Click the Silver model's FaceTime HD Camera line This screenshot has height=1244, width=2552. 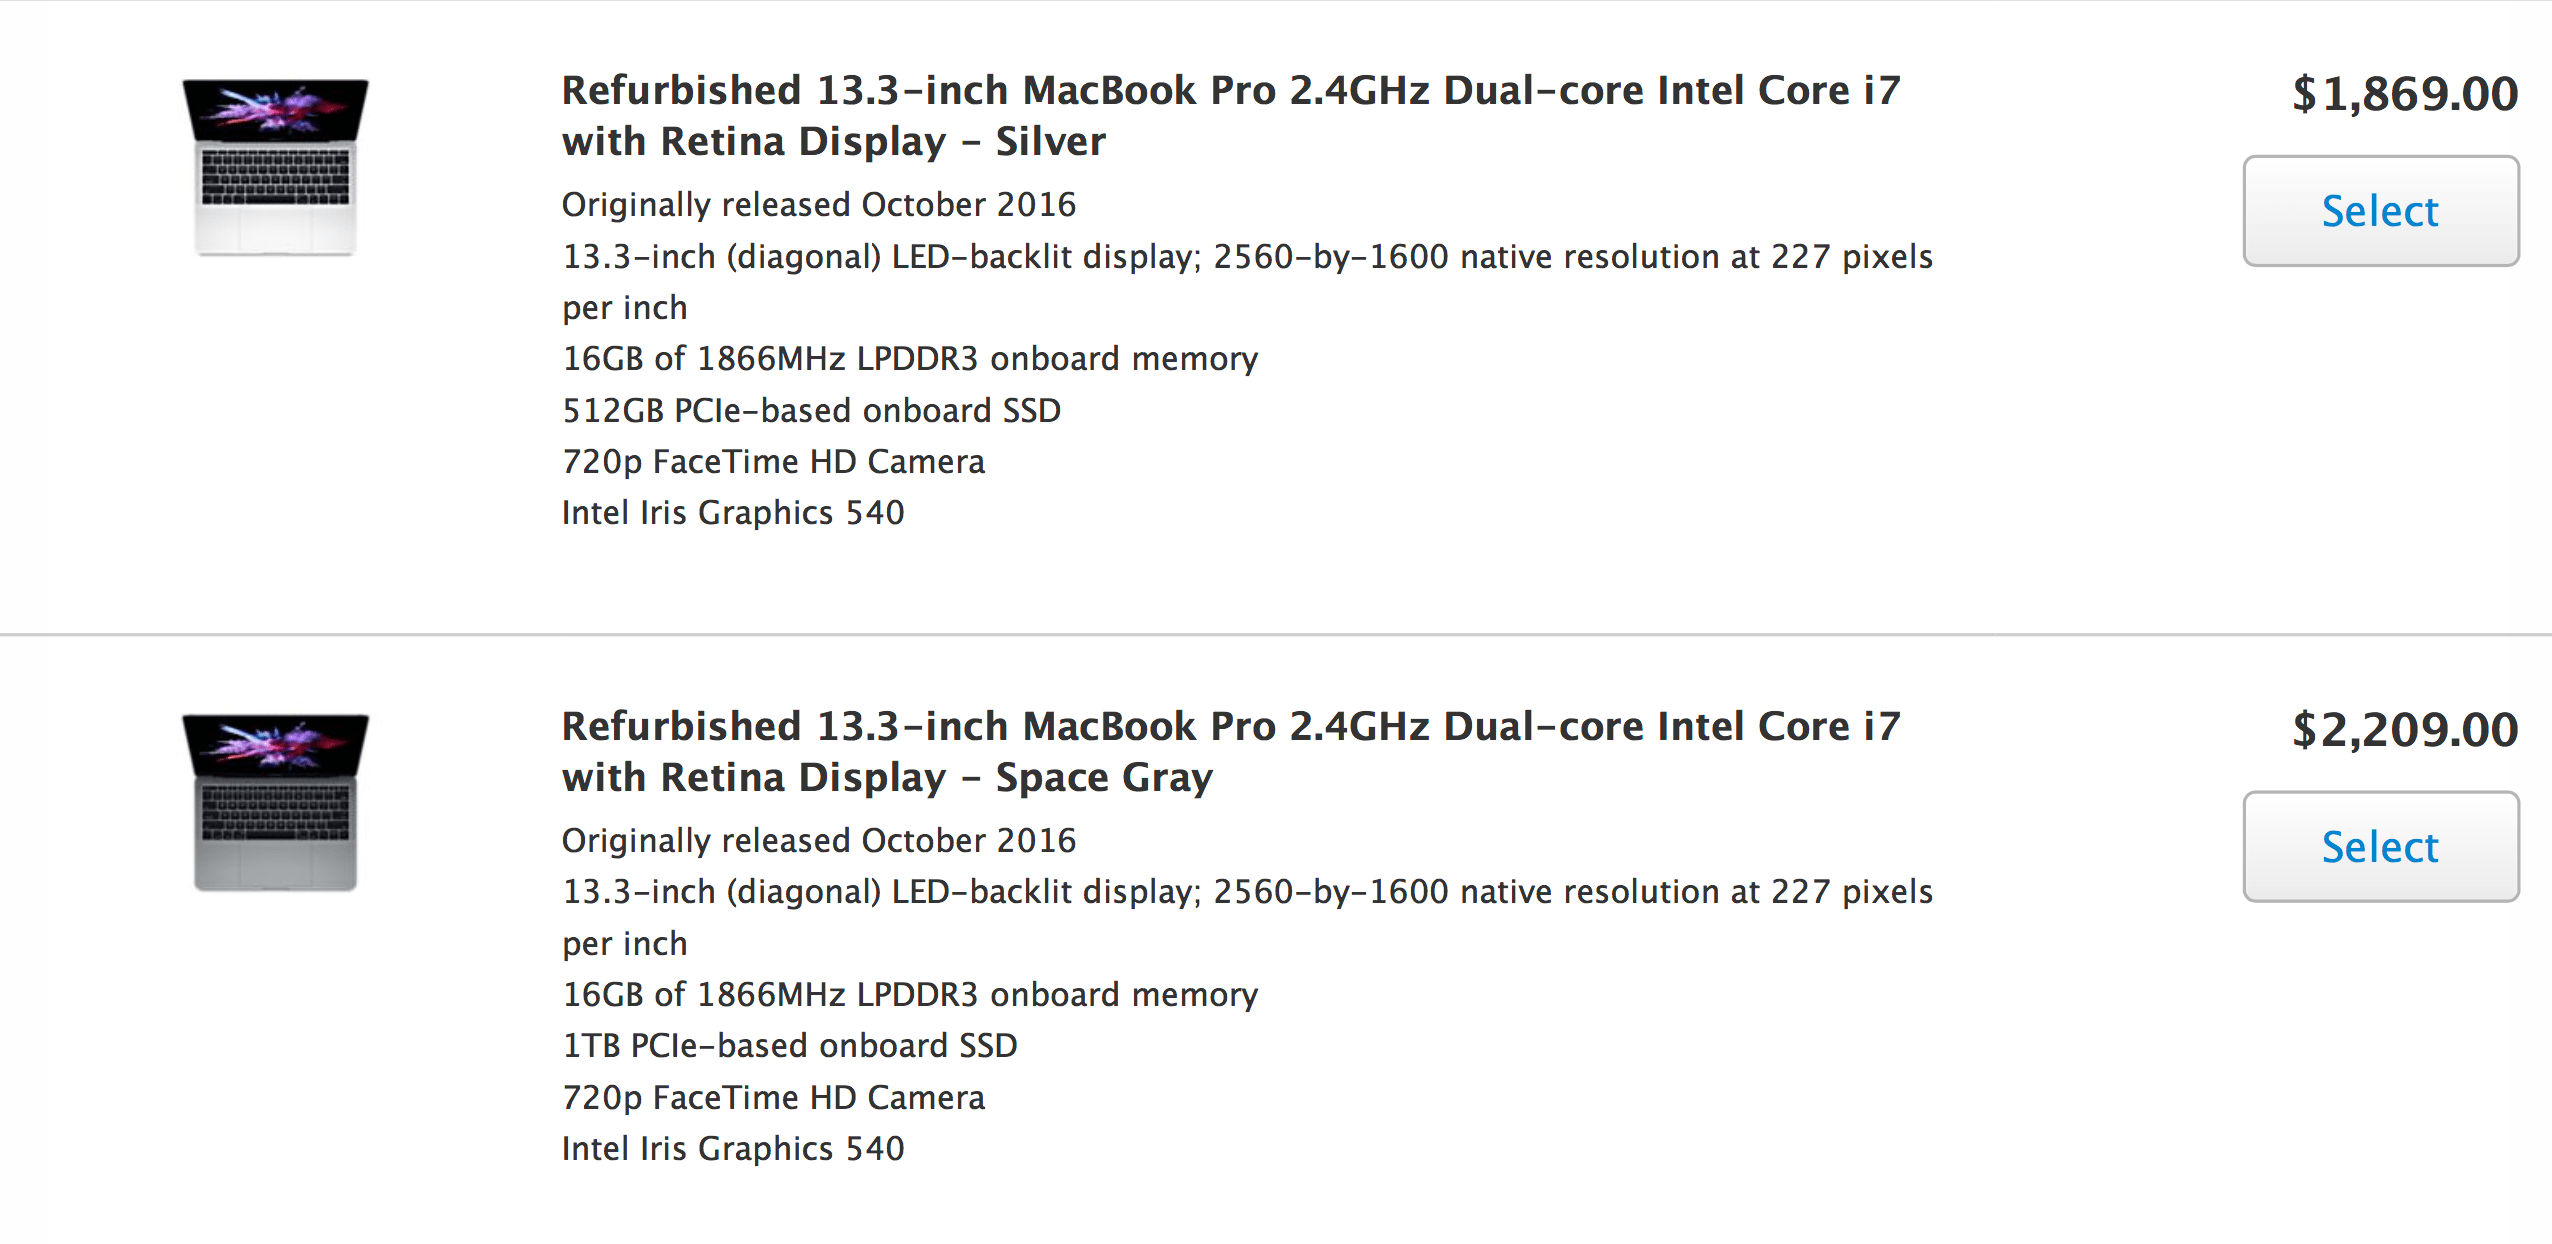773,462
